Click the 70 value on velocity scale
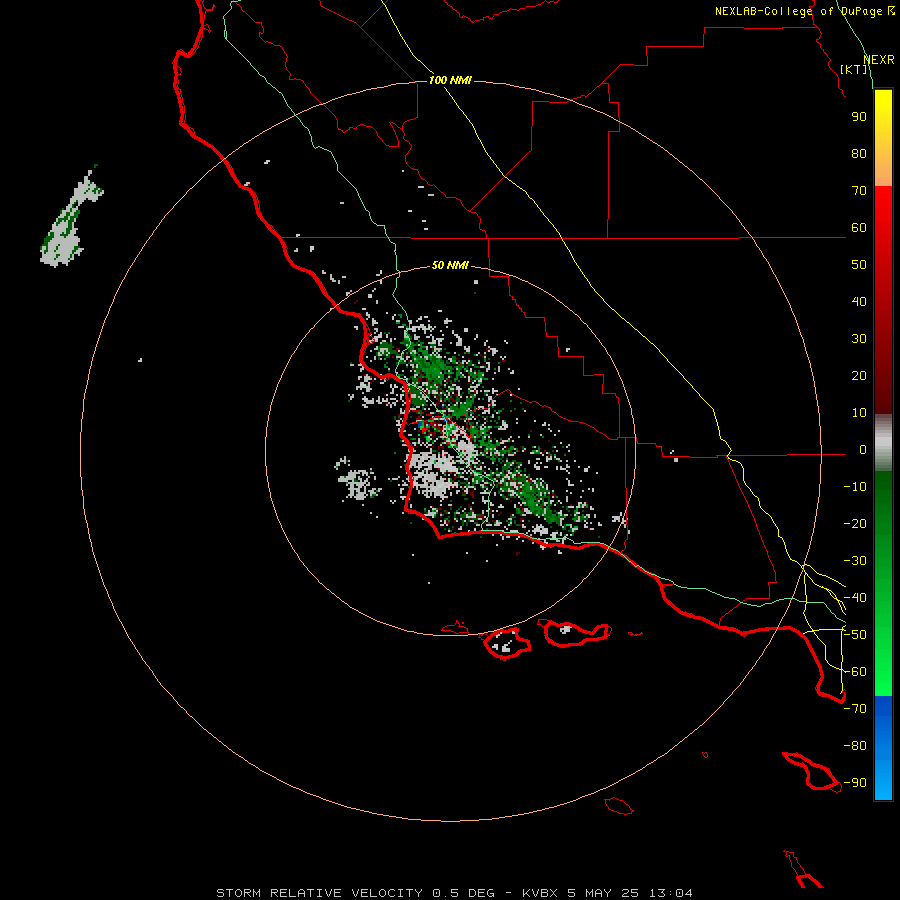 pyautogui.click(x=859, y=191)
